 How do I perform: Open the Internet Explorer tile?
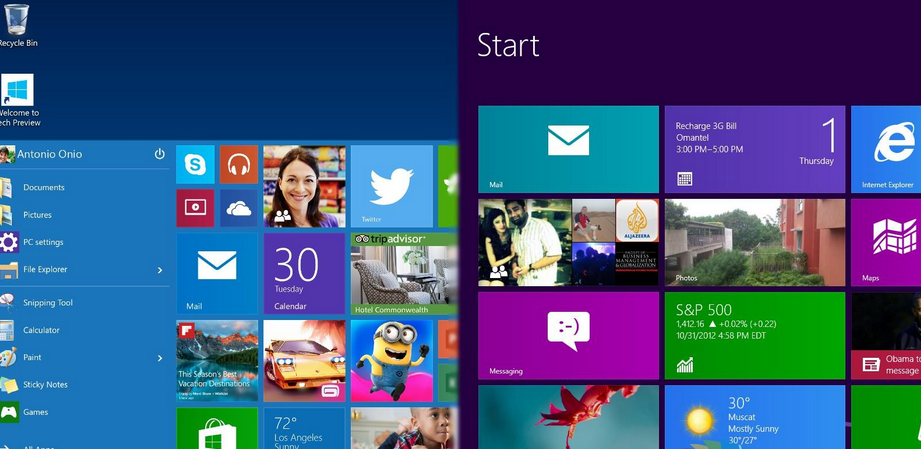886,149
